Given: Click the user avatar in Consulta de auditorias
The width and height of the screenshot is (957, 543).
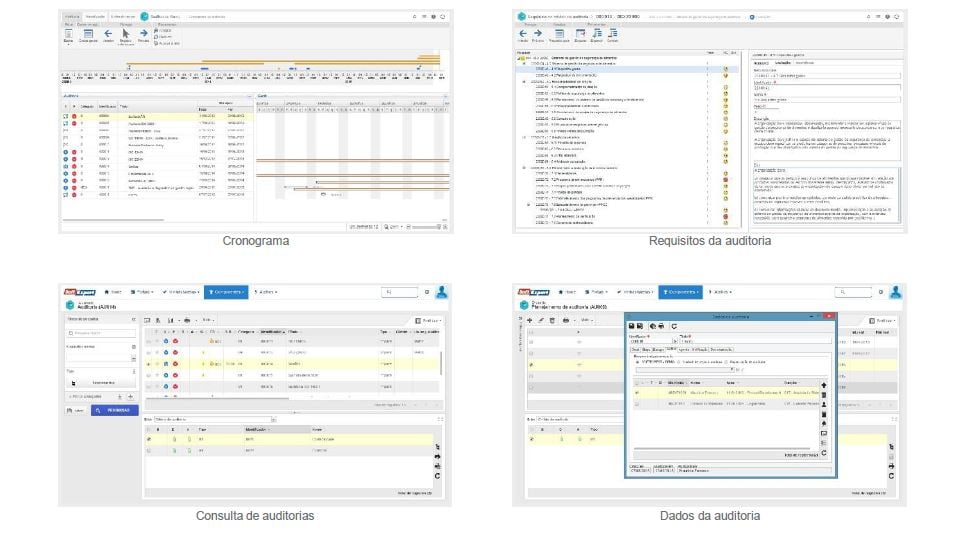Looking at the screenshot, I should click(x=442, y=292).
